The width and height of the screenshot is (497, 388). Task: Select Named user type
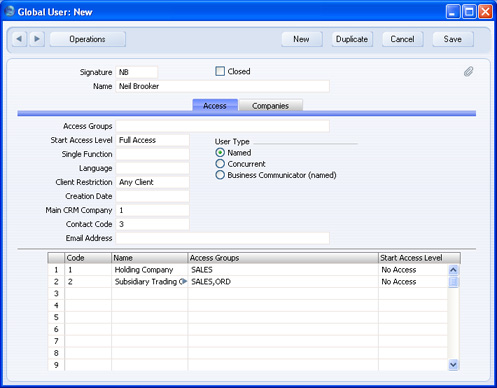(220, 152)
